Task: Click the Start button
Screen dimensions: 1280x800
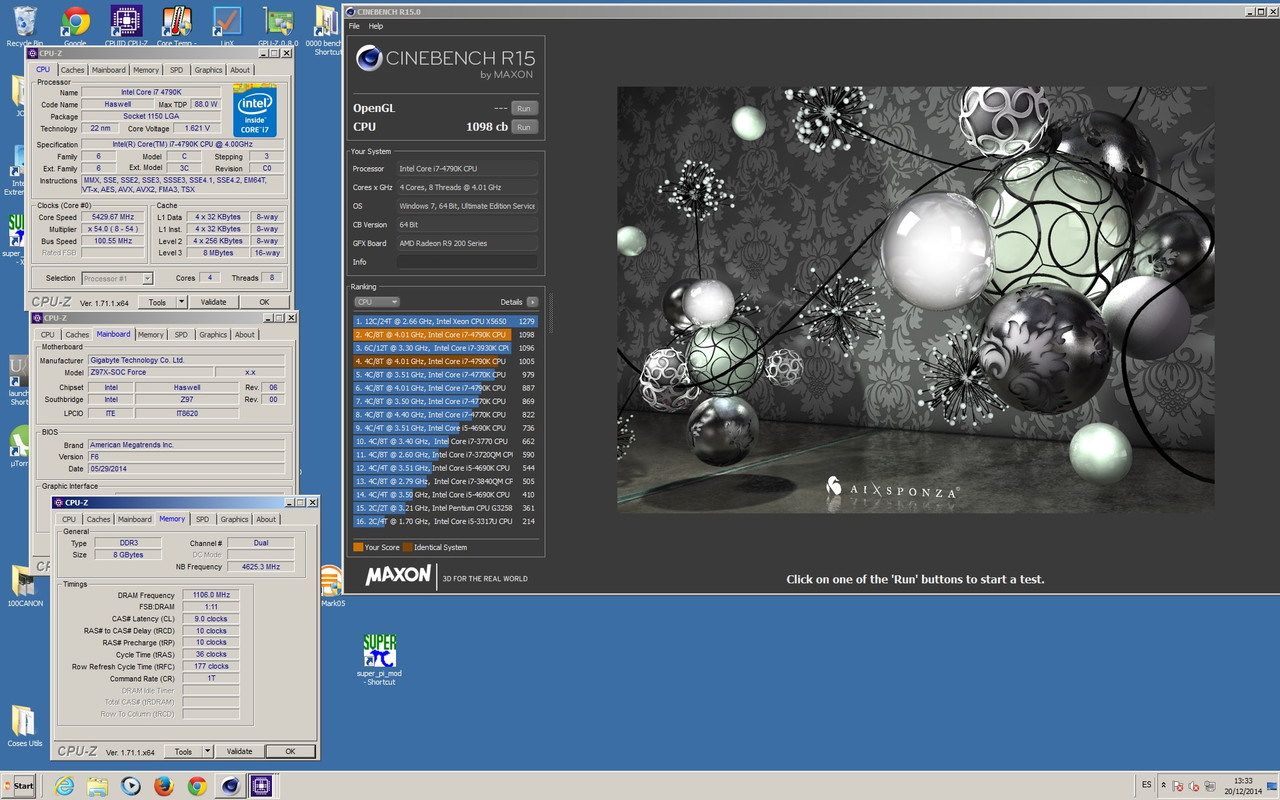Action: tap(18, 786)
